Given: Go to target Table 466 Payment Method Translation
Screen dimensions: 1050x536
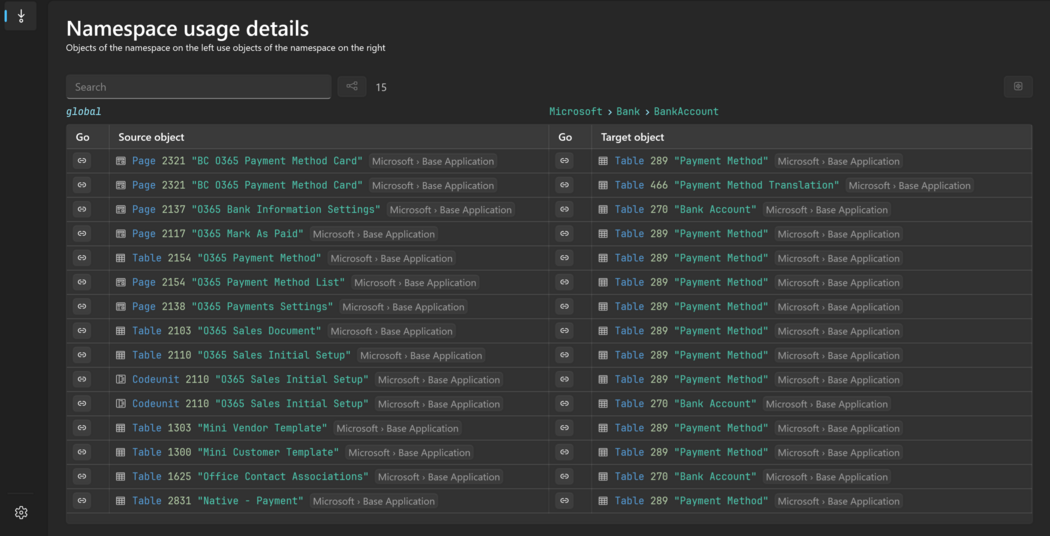Looking at the screenshot, I should pos(565,186).
